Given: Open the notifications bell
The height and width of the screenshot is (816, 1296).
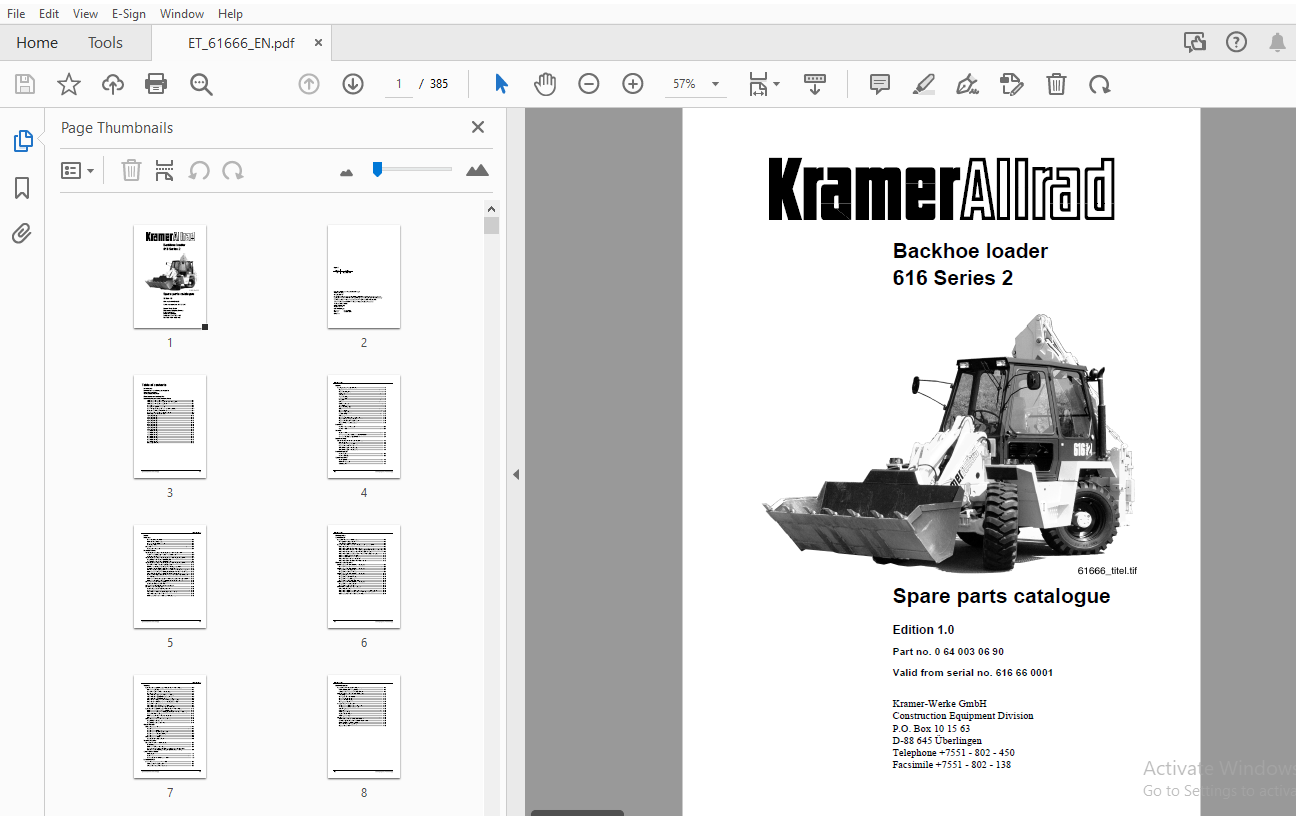Looking at the screenshot, I should click(1277, 42).
